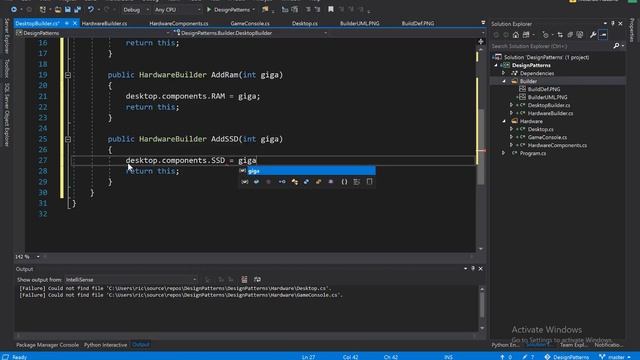Select Program.cs in Solution Explorer
This screenshot has height=360, width=640.
pos(533,153)
